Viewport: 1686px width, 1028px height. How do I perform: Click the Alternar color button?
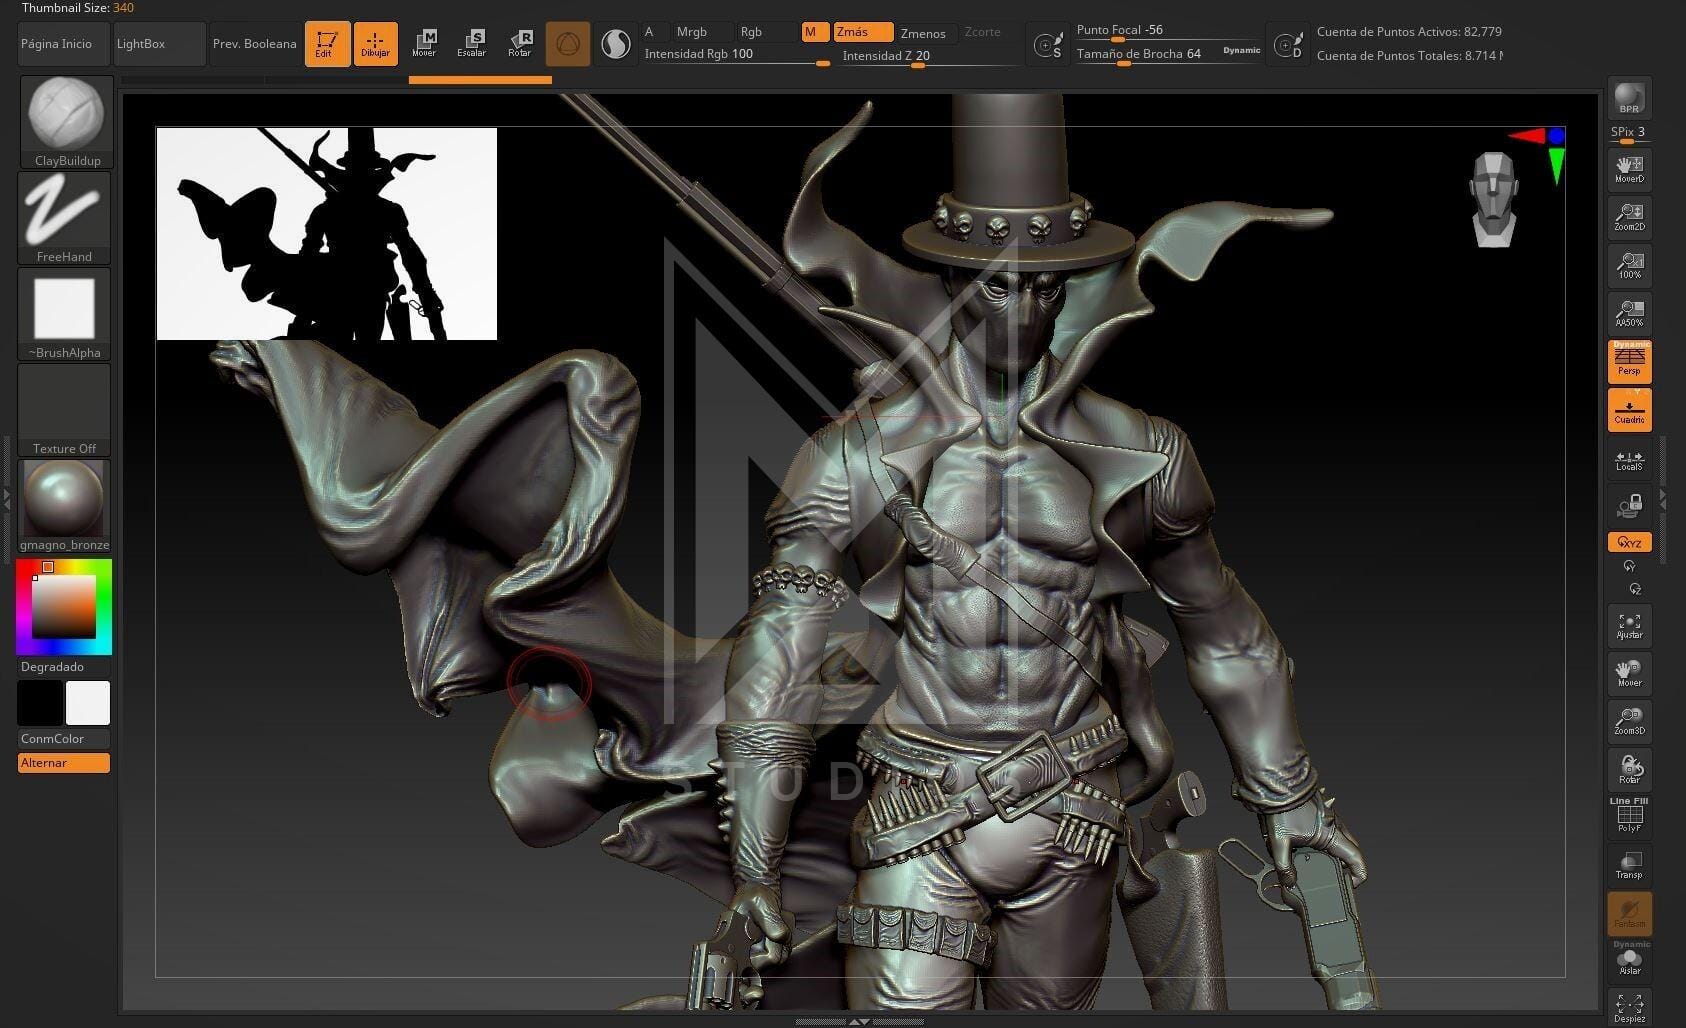point(64,763)
